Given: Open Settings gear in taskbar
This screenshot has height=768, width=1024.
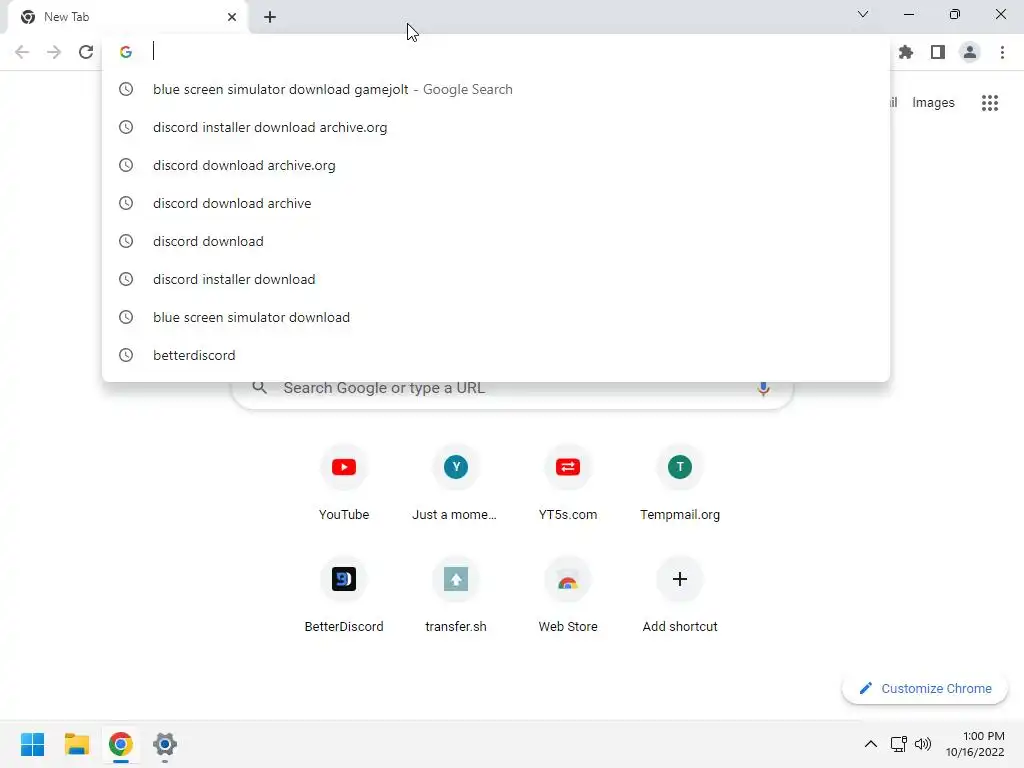Looking at the screenshot, I should tap(165, 744).
